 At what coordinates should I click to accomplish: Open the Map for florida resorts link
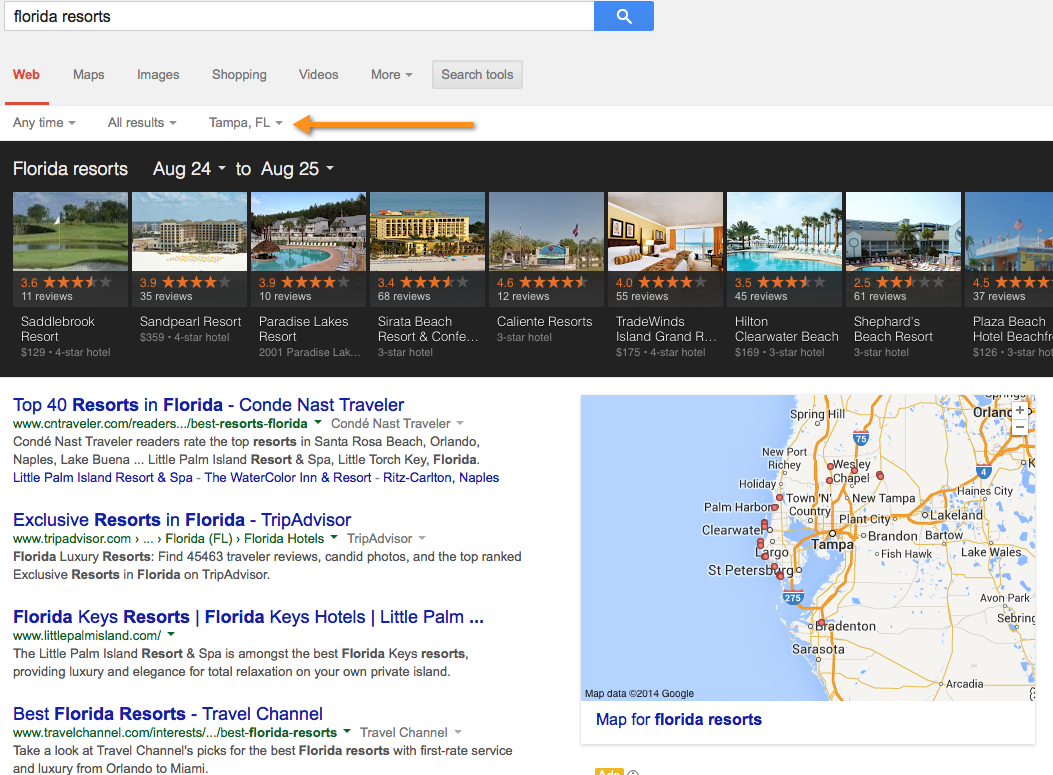[x=679, y=719]
